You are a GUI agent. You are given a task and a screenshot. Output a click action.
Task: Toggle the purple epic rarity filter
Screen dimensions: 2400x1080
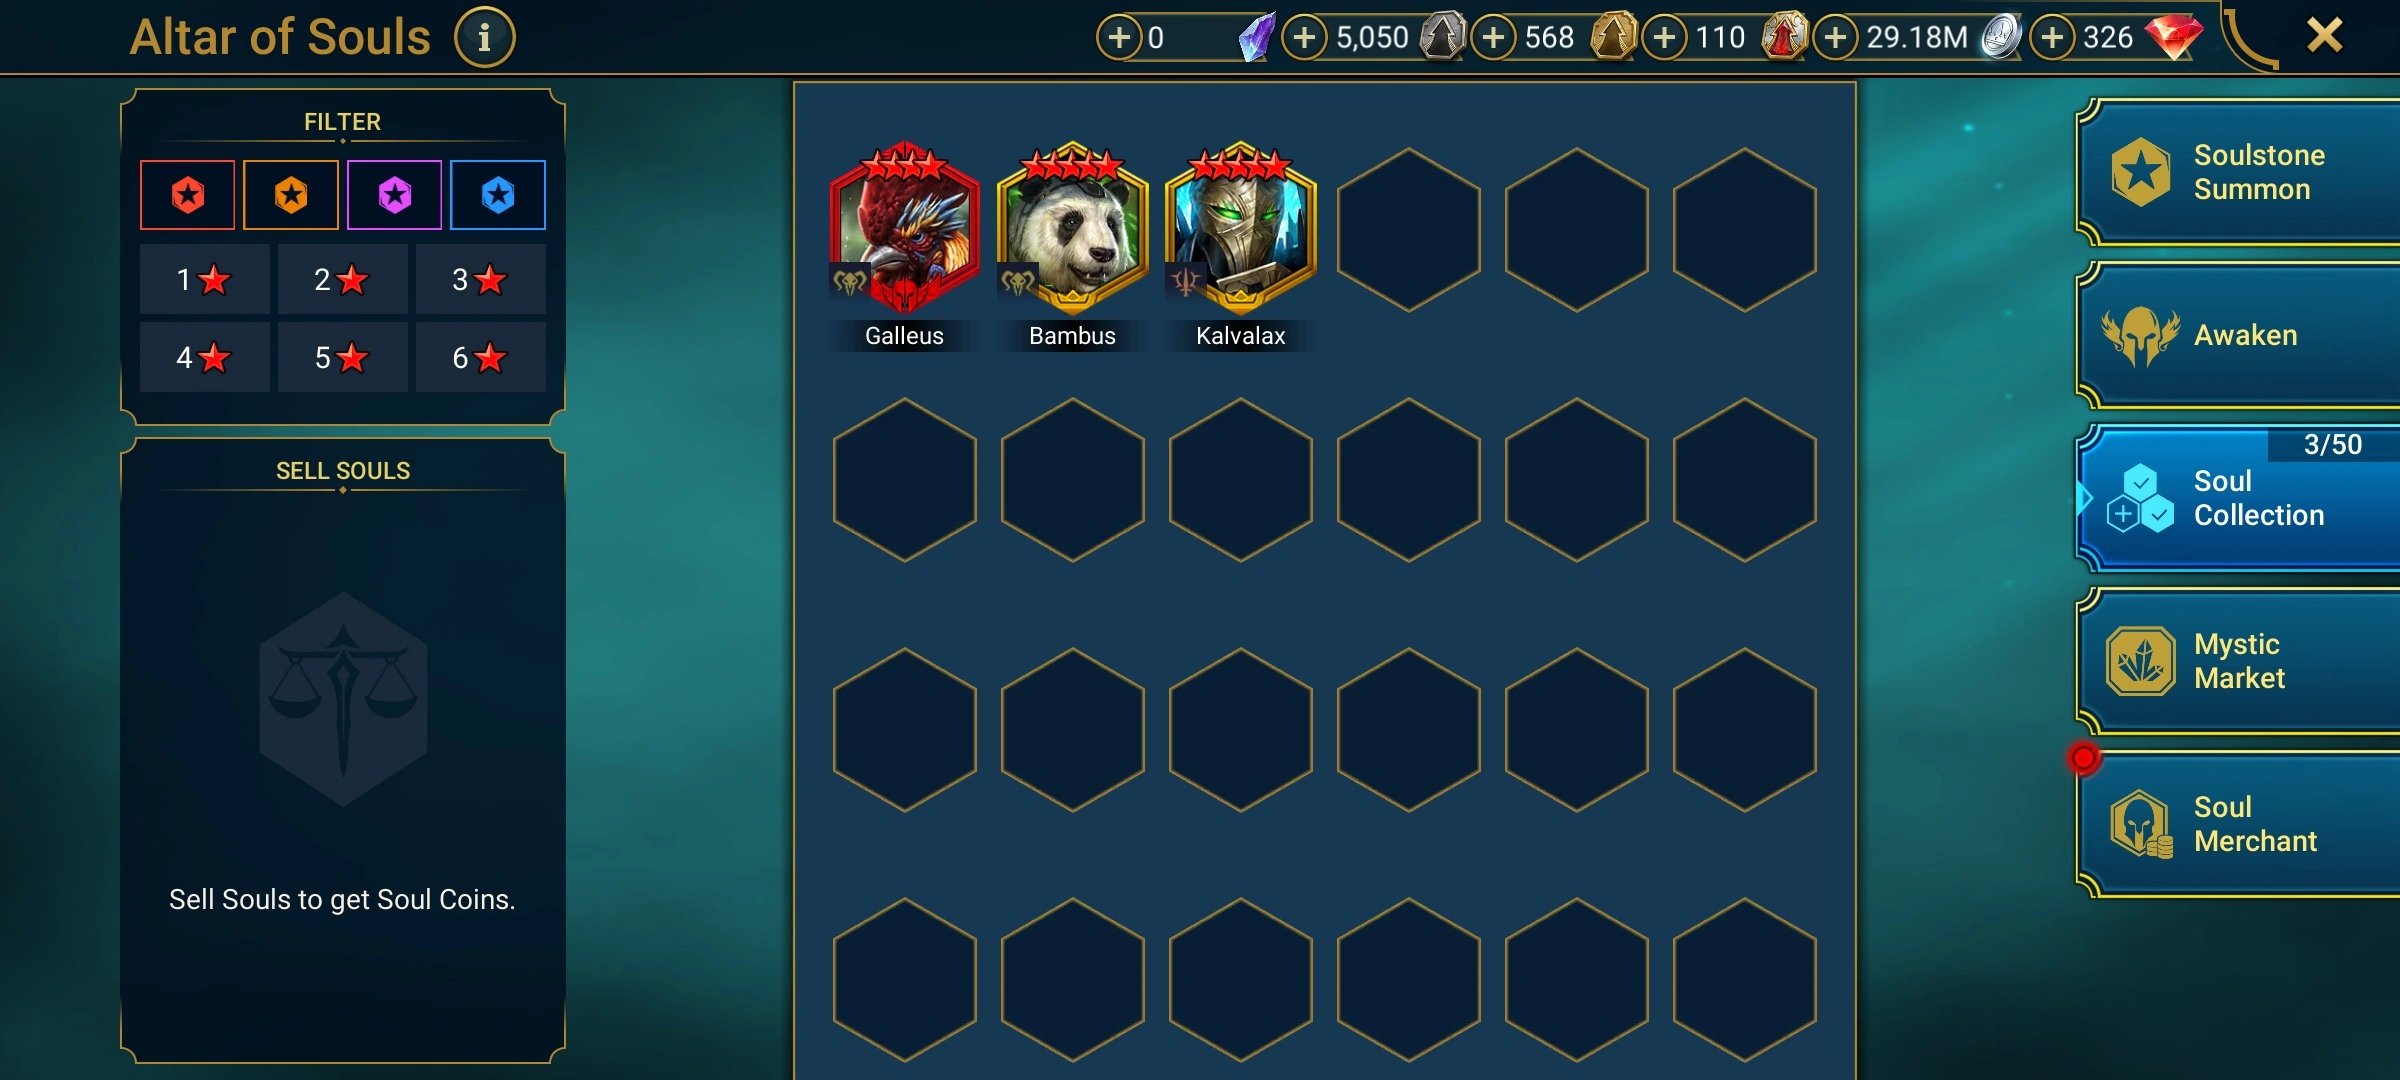[395, 195]
